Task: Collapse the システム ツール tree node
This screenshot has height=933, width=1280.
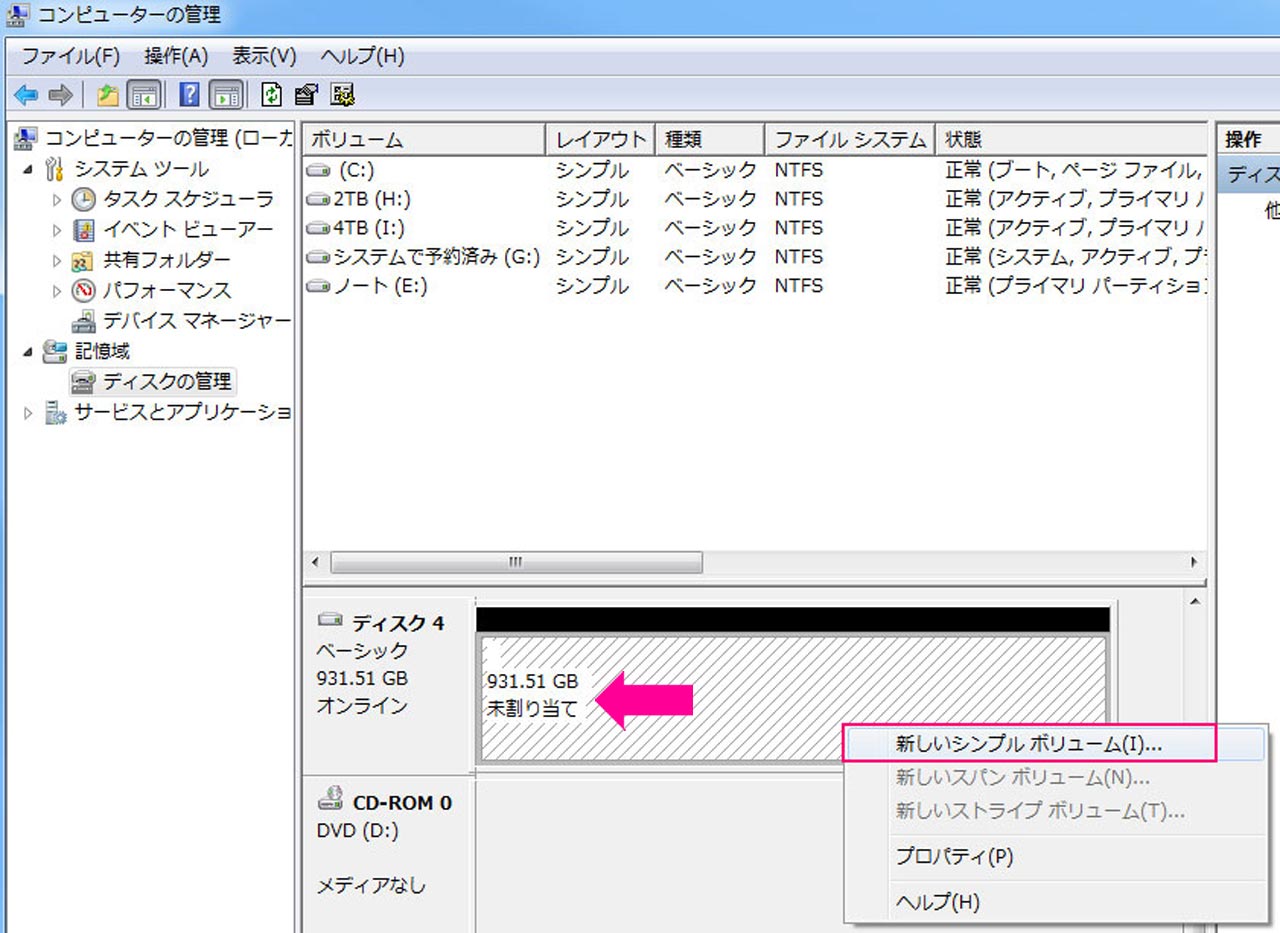Action: [27, 169]
